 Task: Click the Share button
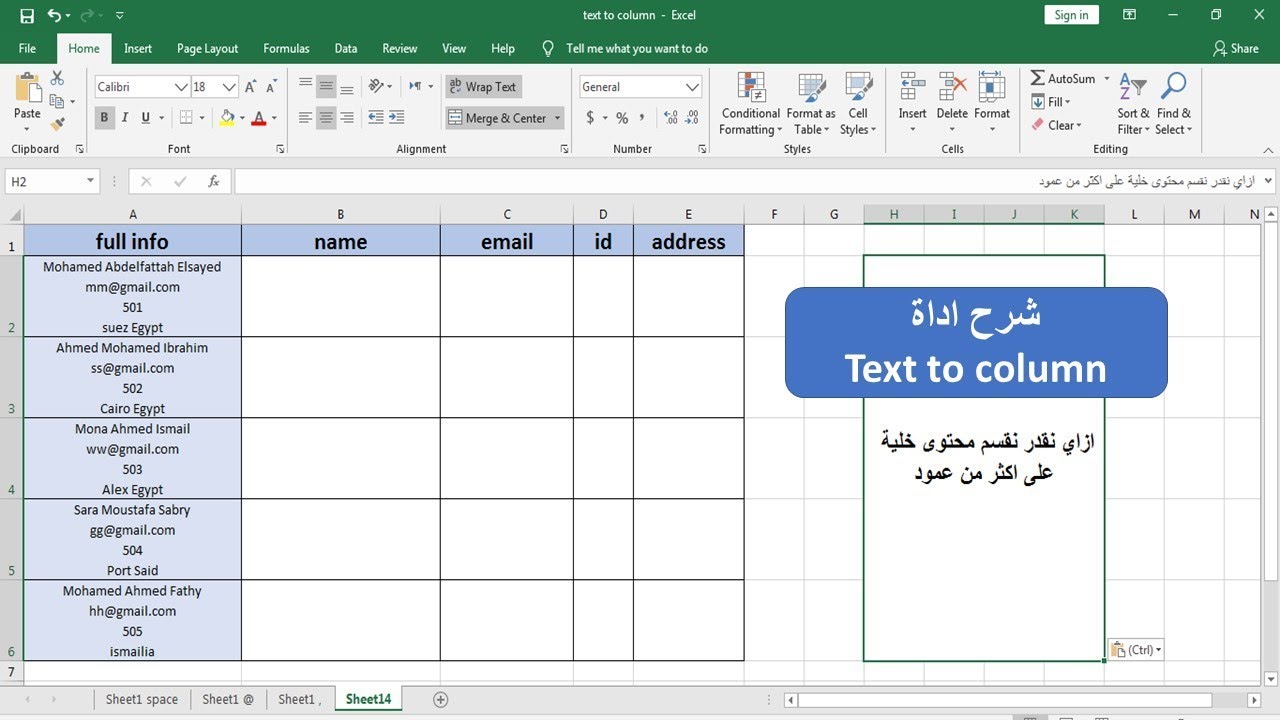pos(1235,48)
